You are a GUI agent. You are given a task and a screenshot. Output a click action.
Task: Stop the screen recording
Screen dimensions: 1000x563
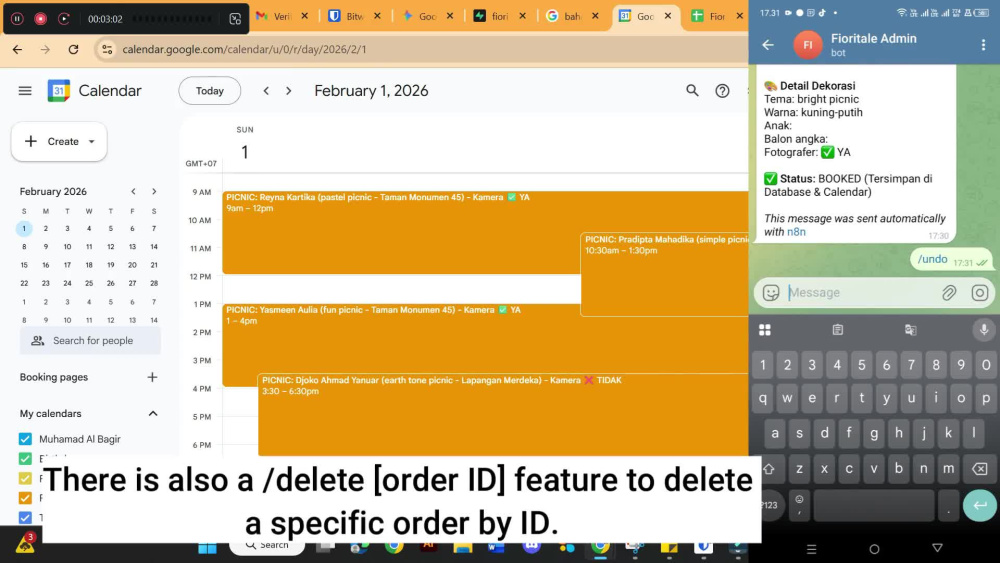pyautogui.click(x=40, y=18)
